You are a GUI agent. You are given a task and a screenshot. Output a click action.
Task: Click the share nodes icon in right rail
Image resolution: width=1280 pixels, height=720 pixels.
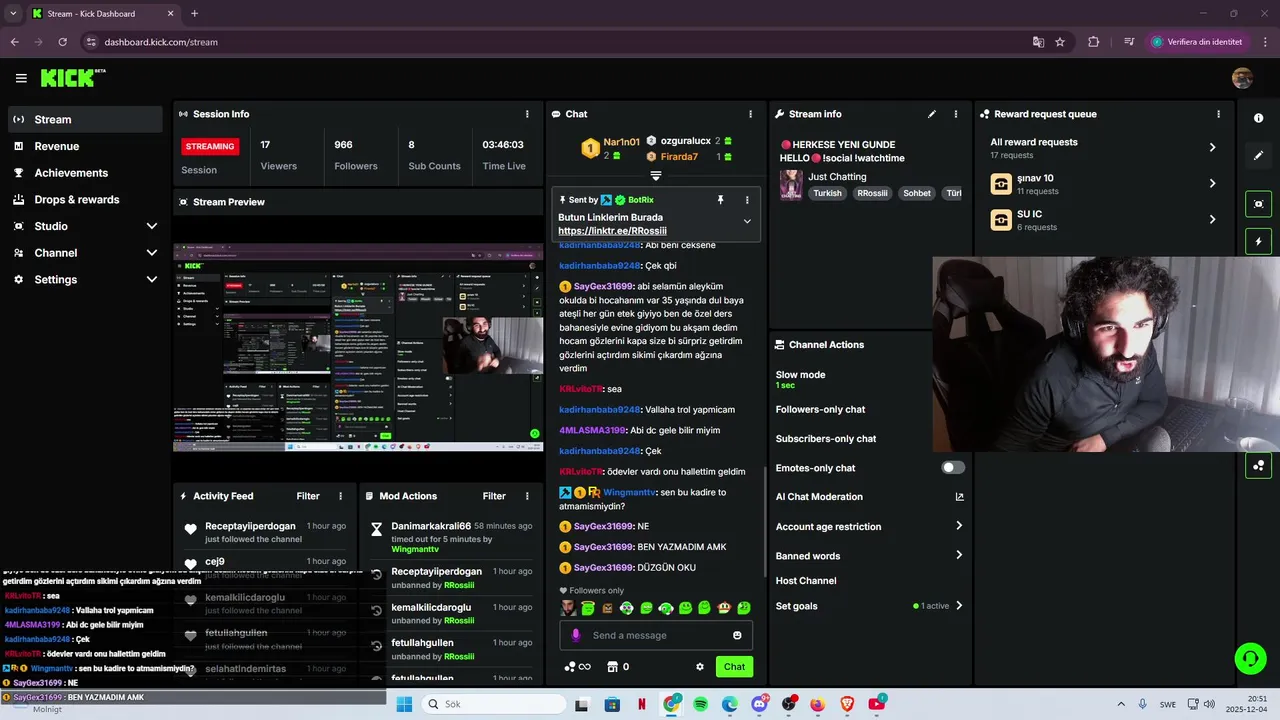[1258, 466]
